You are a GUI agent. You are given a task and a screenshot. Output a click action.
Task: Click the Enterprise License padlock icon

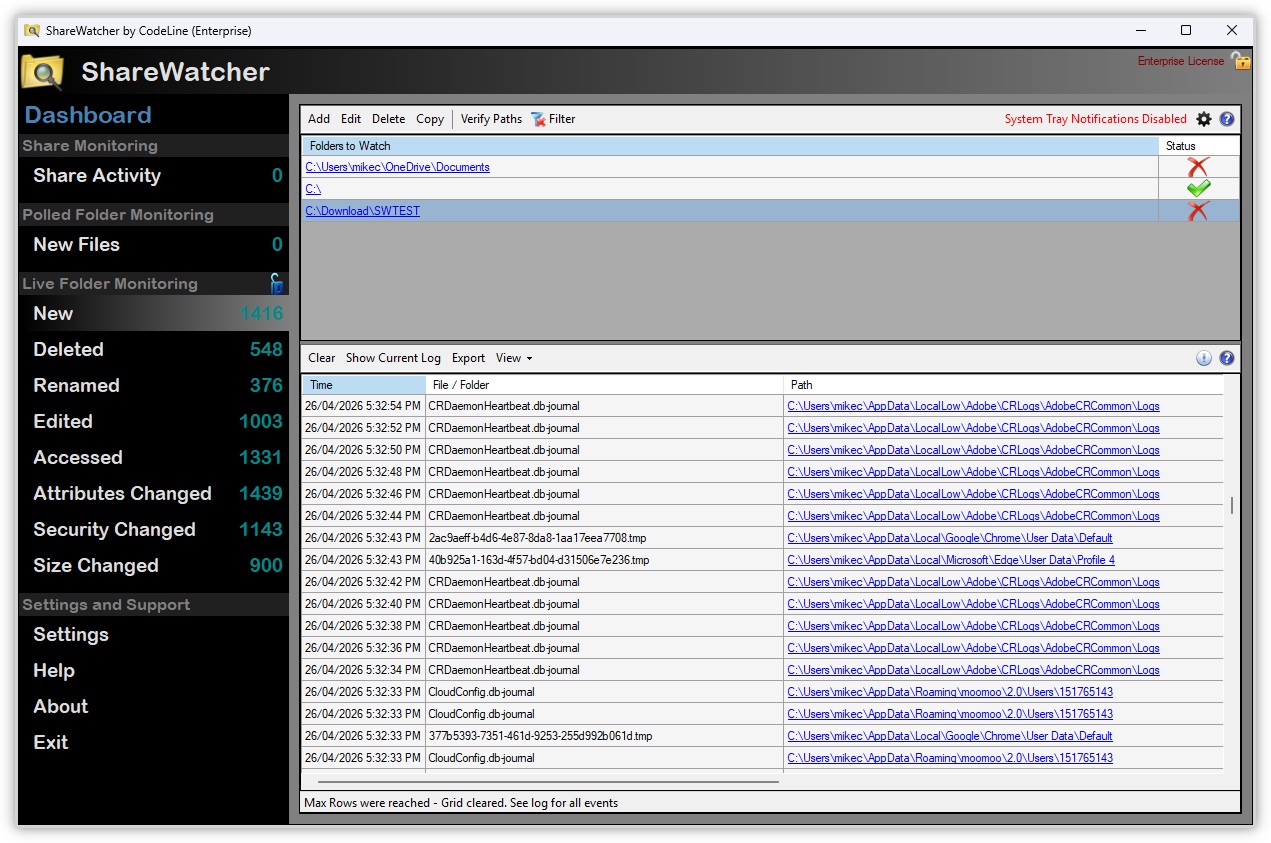tap(1241, 61)
